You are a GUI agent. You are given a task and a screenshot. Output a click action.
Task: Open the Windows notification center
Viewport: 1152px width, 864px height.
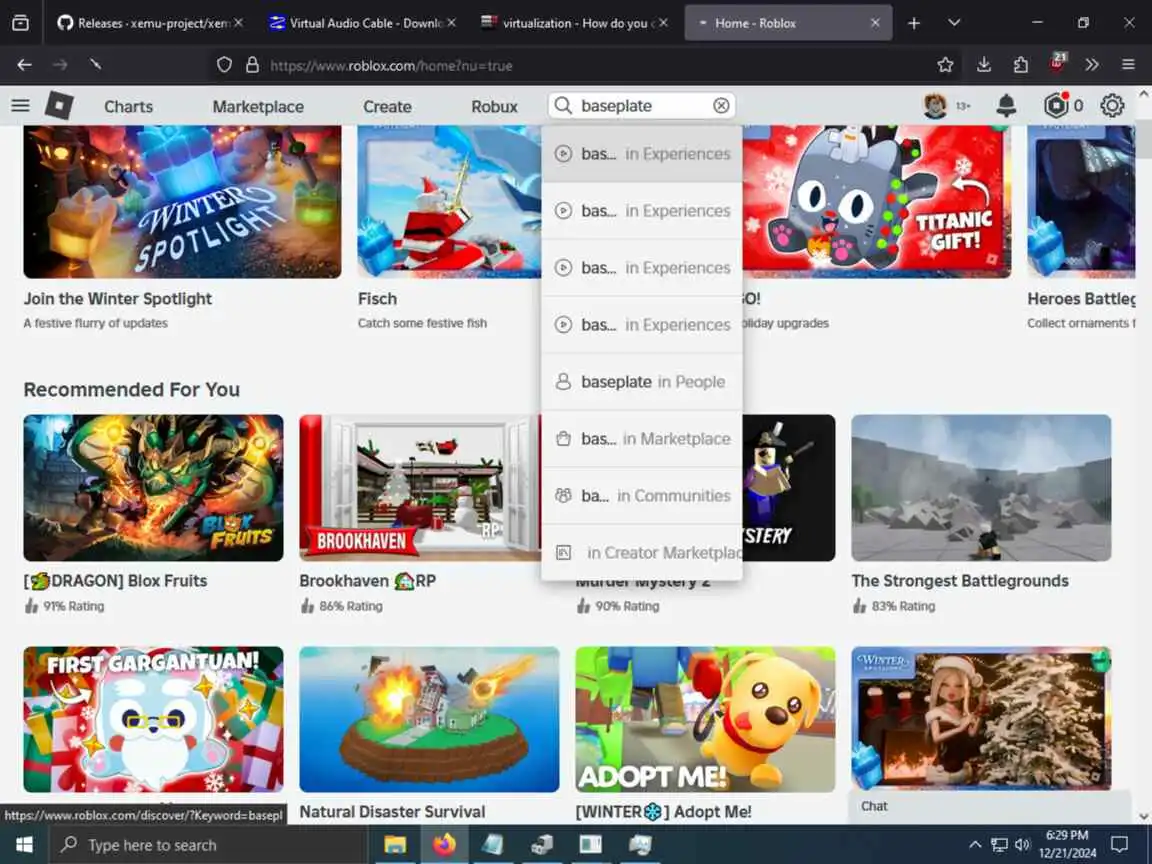tap(1119, 845)
